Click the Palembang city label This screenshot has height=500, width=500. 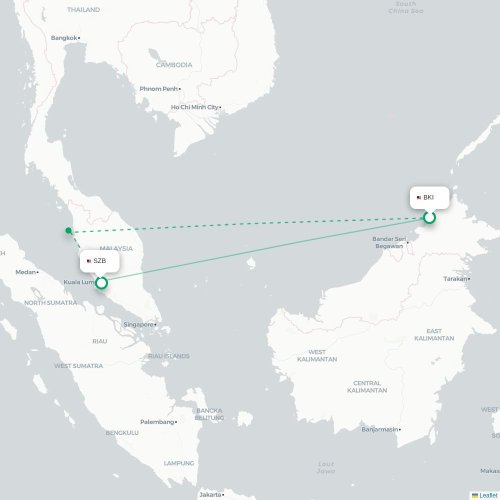tap(157, 422)
